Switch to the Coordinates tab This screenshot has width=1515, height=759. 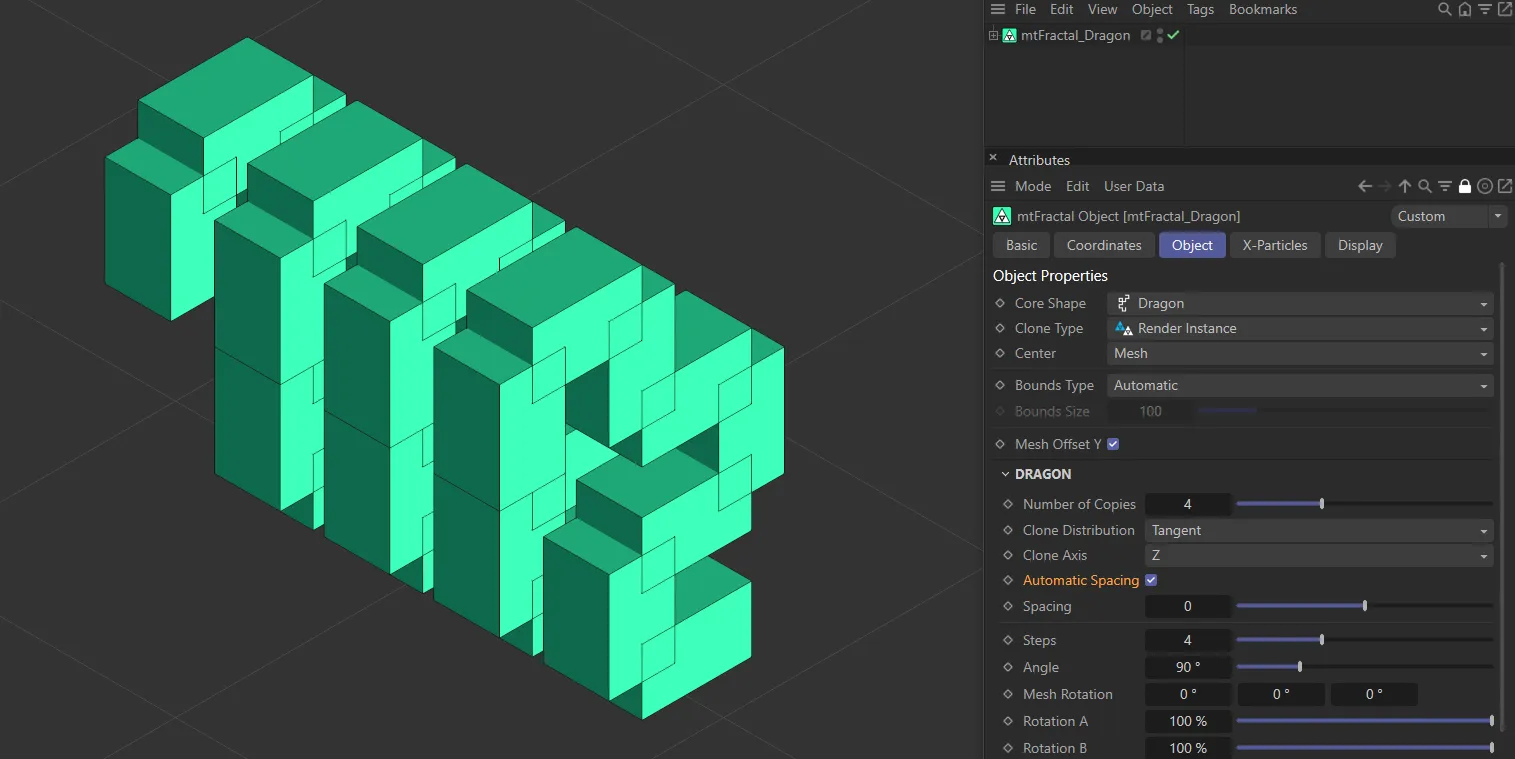pos(1104,245)
